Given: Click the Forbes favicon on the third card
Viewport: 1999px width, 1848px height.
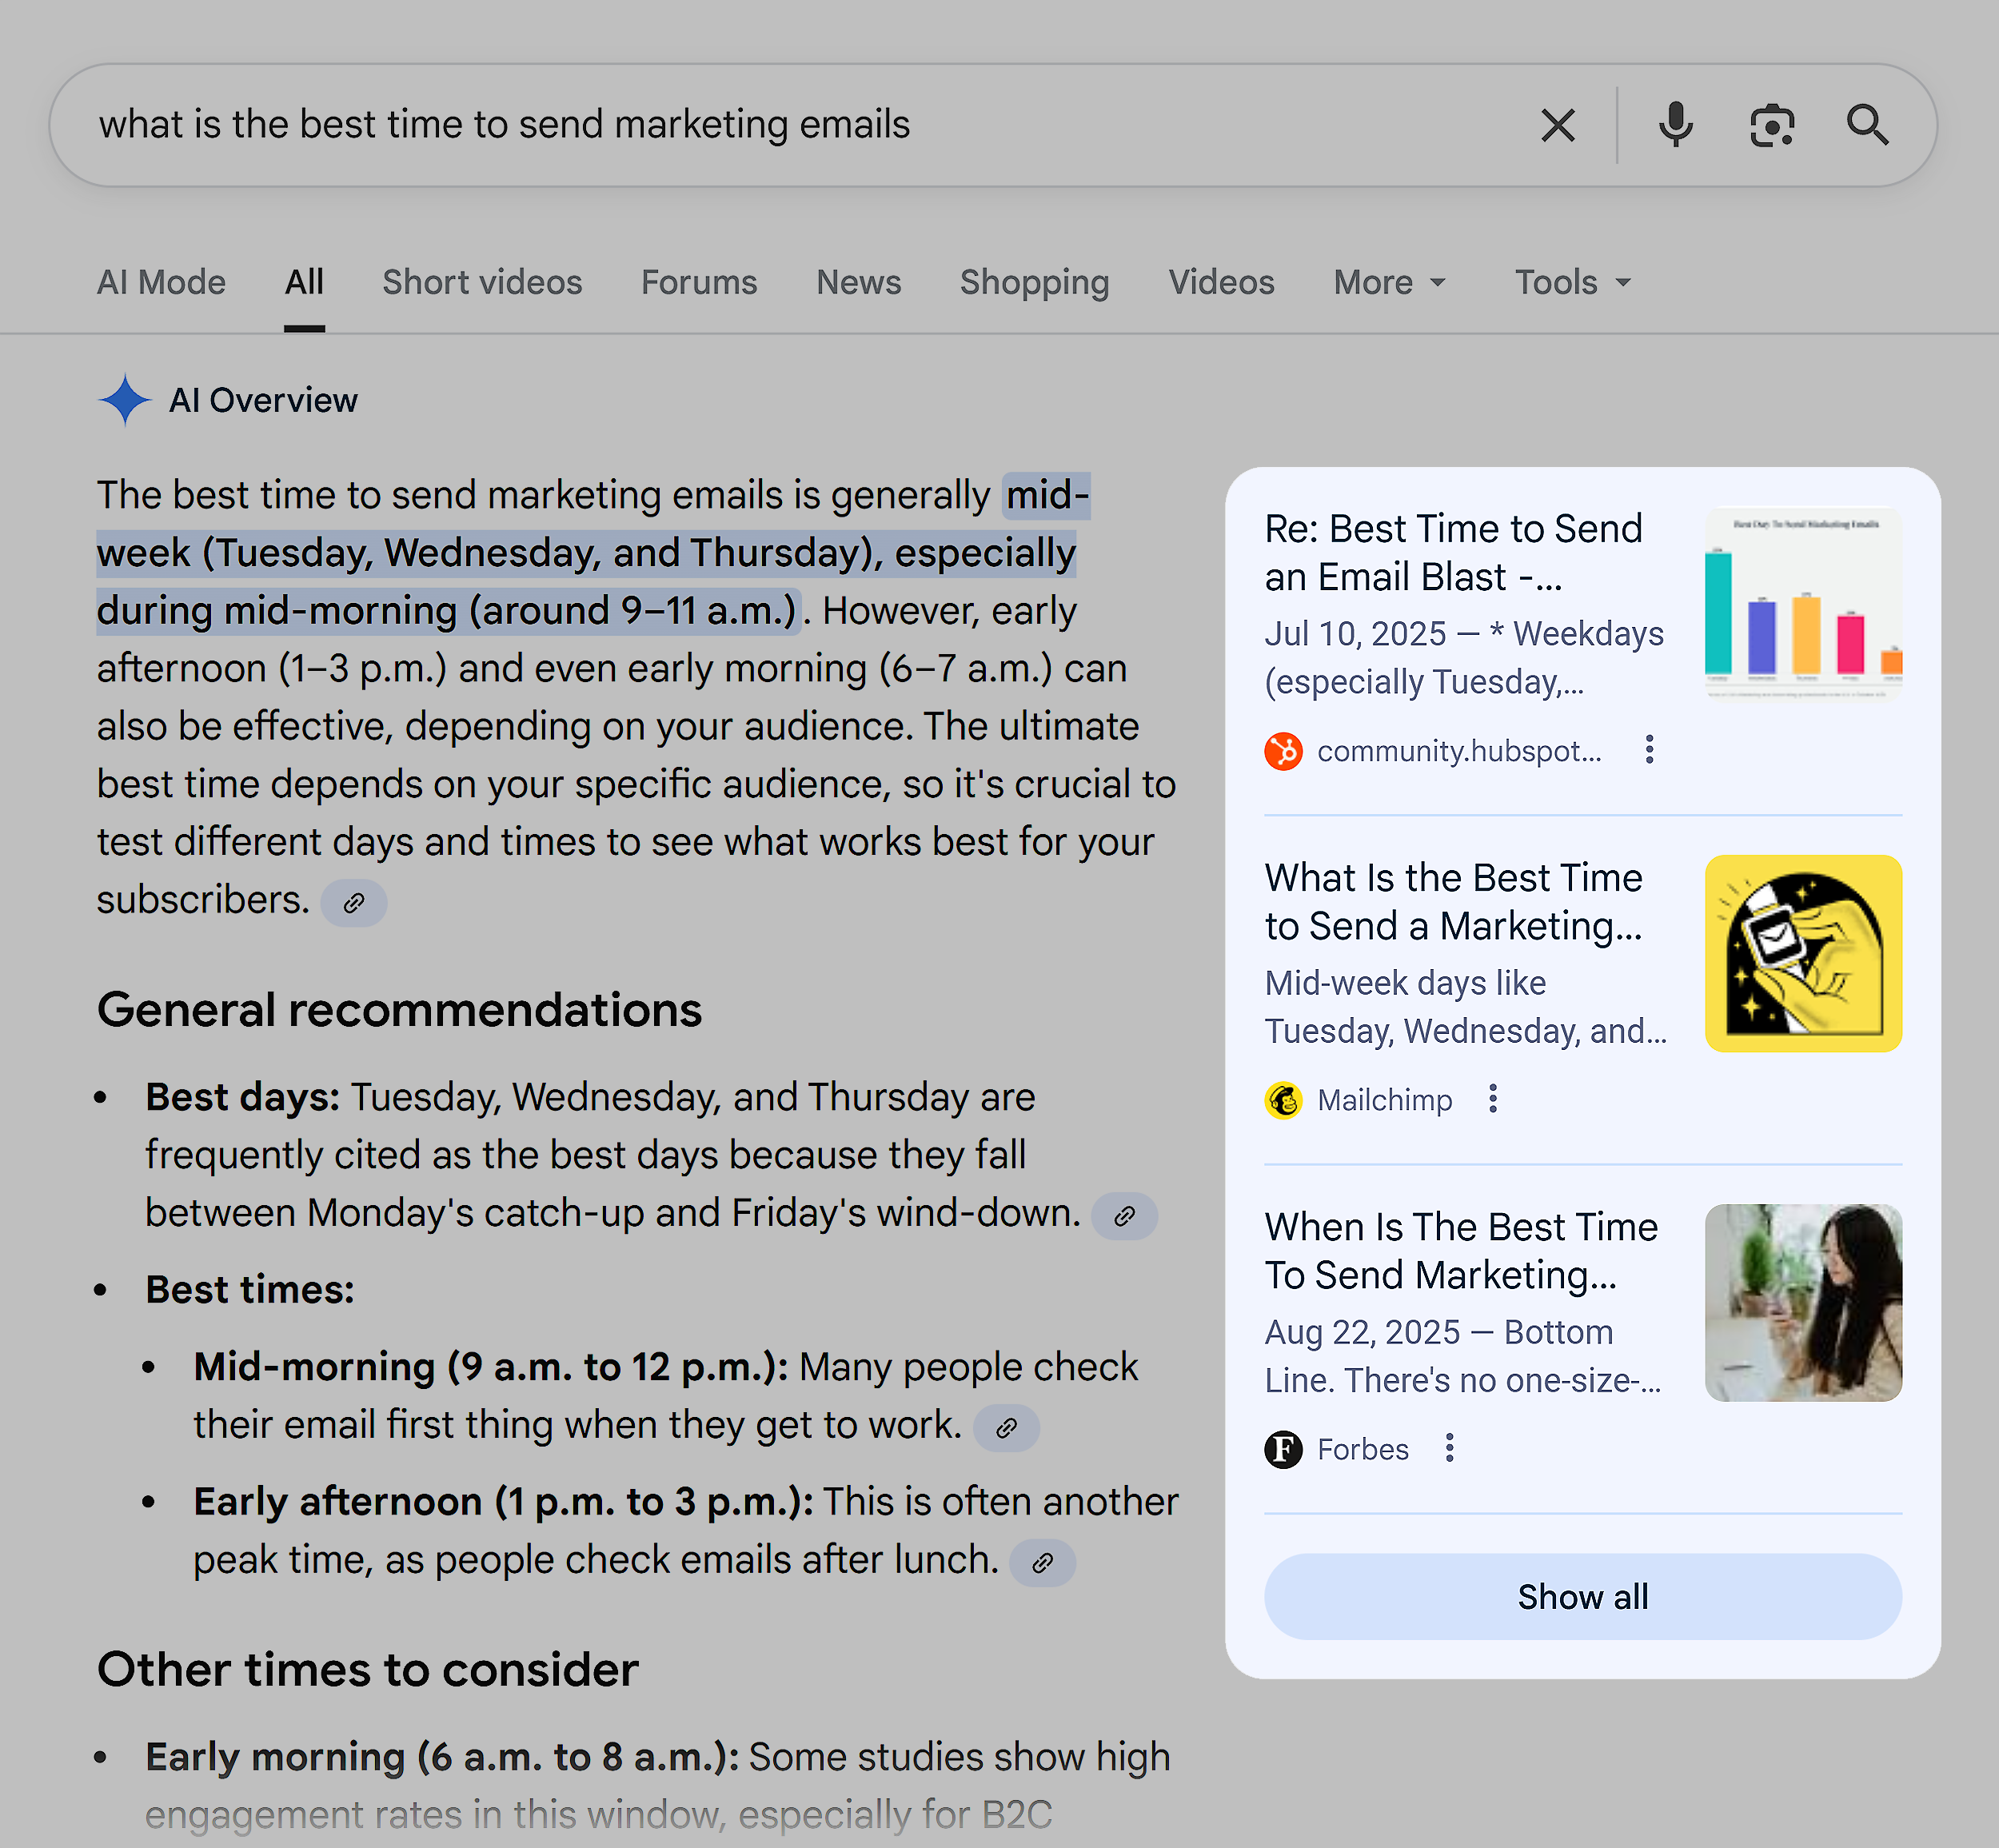Looking at the screenshot, I should [x=1283, y=1448].
